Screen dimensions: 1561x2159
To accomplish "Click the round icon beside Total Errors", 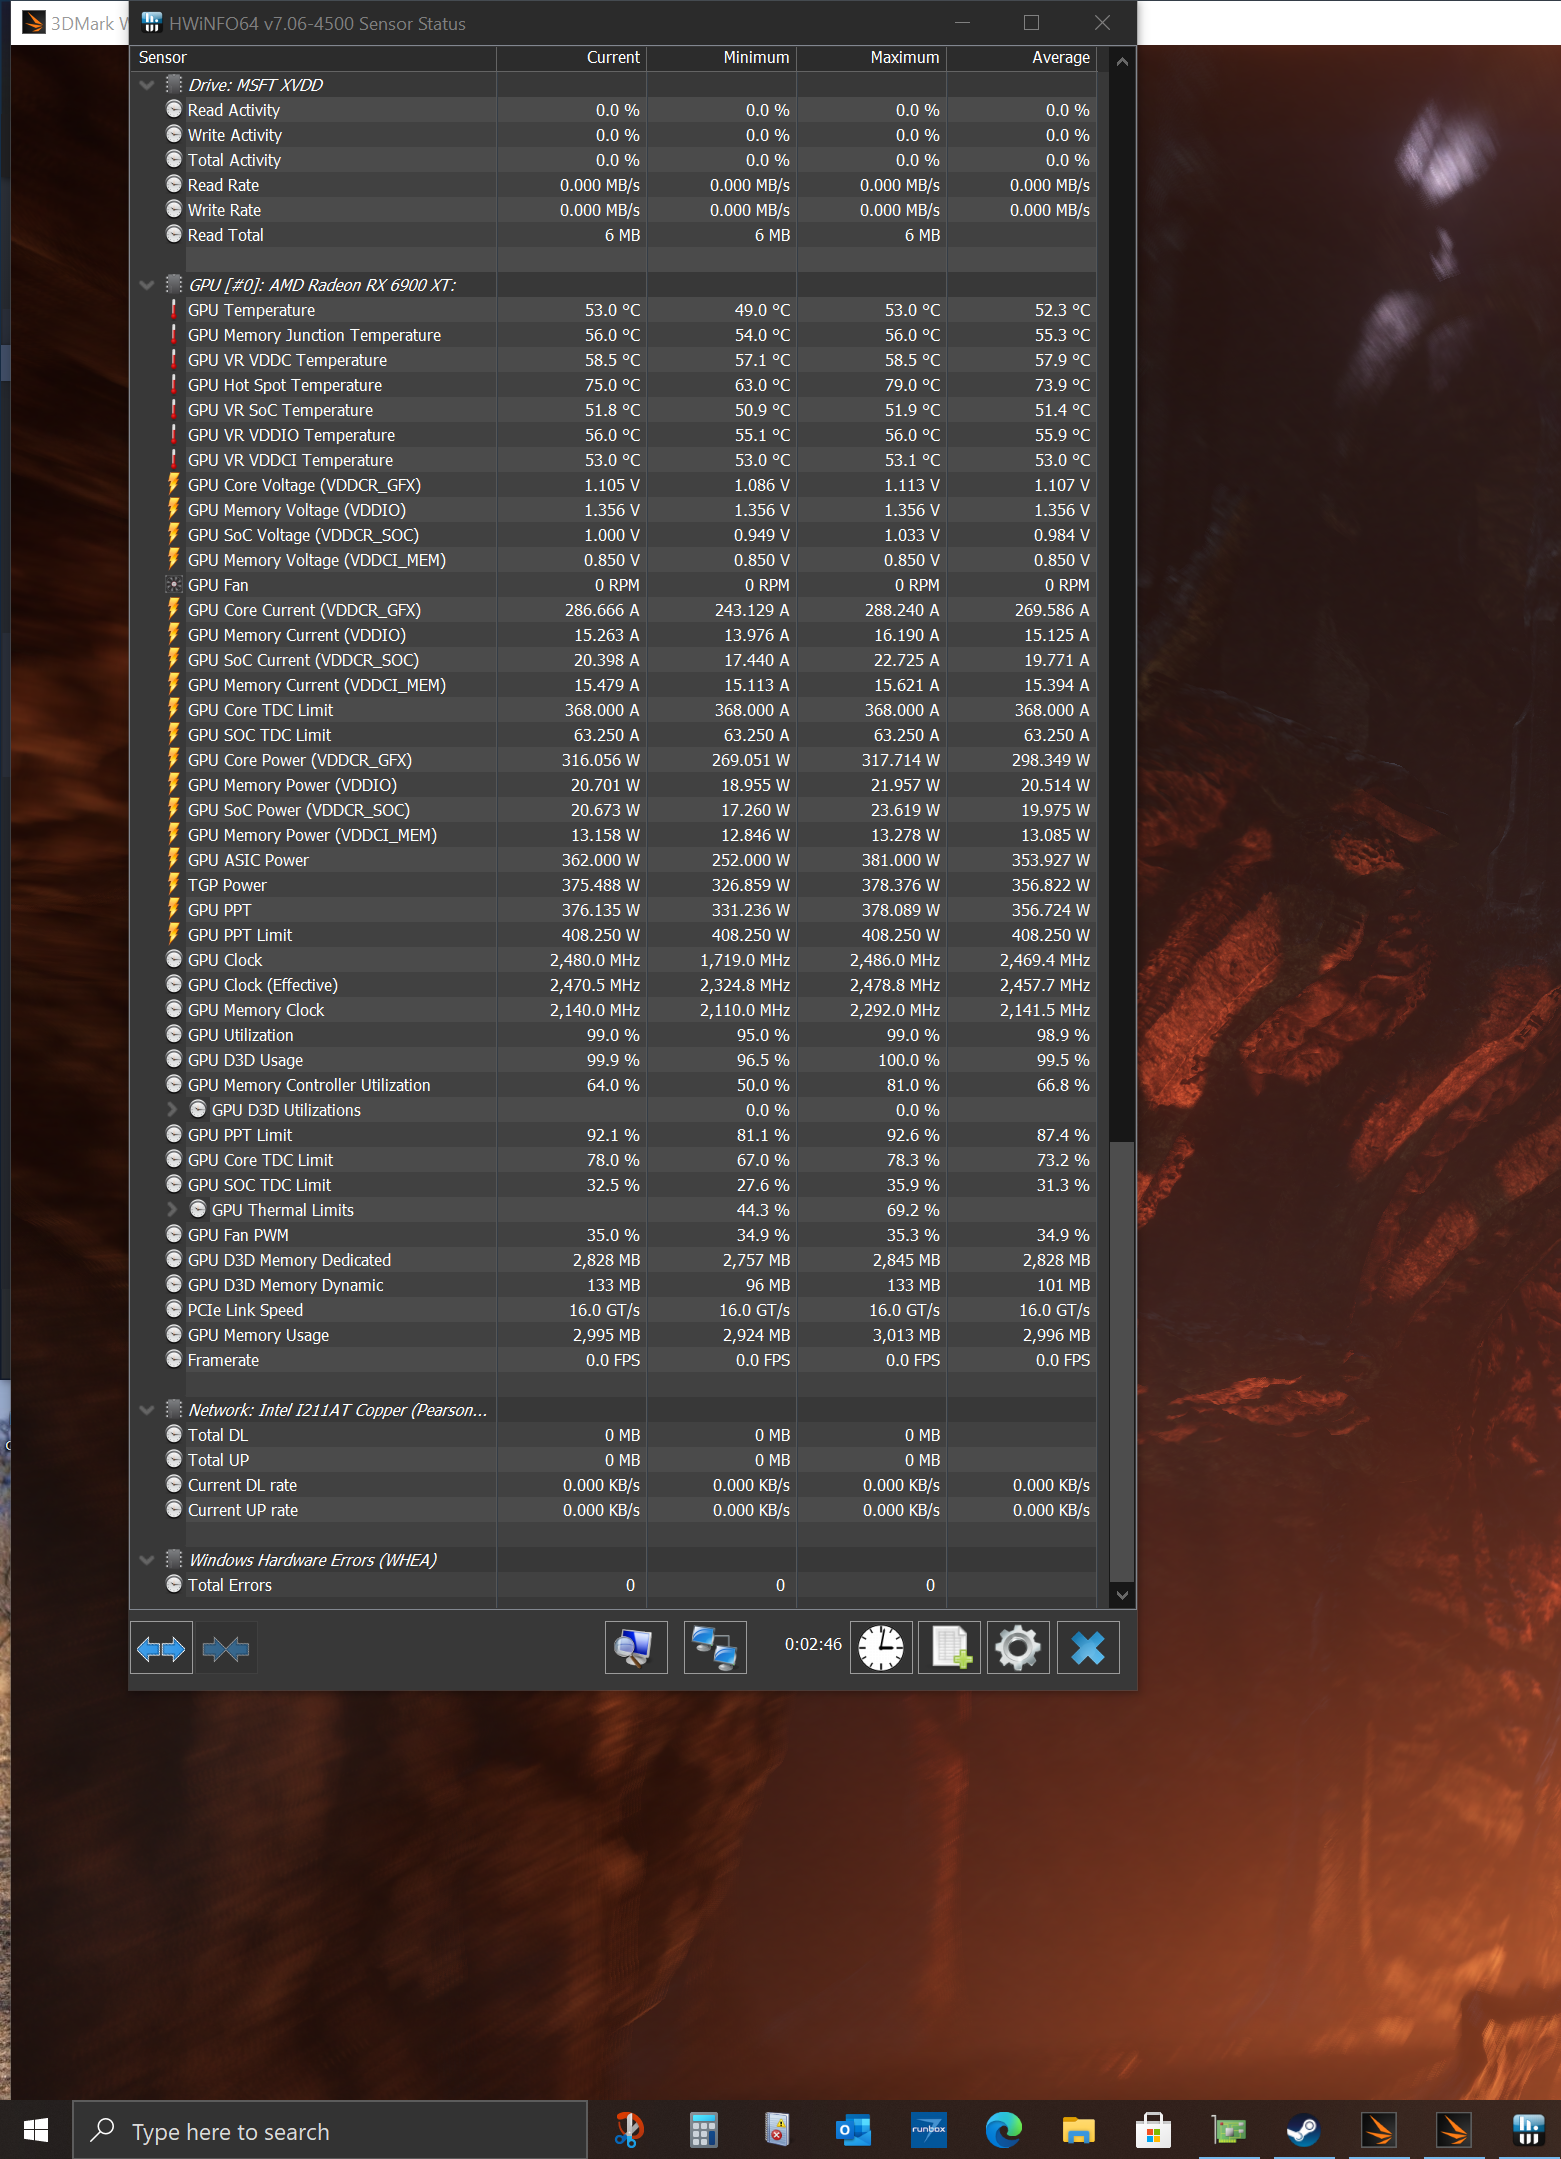I will click(174, 1585).
